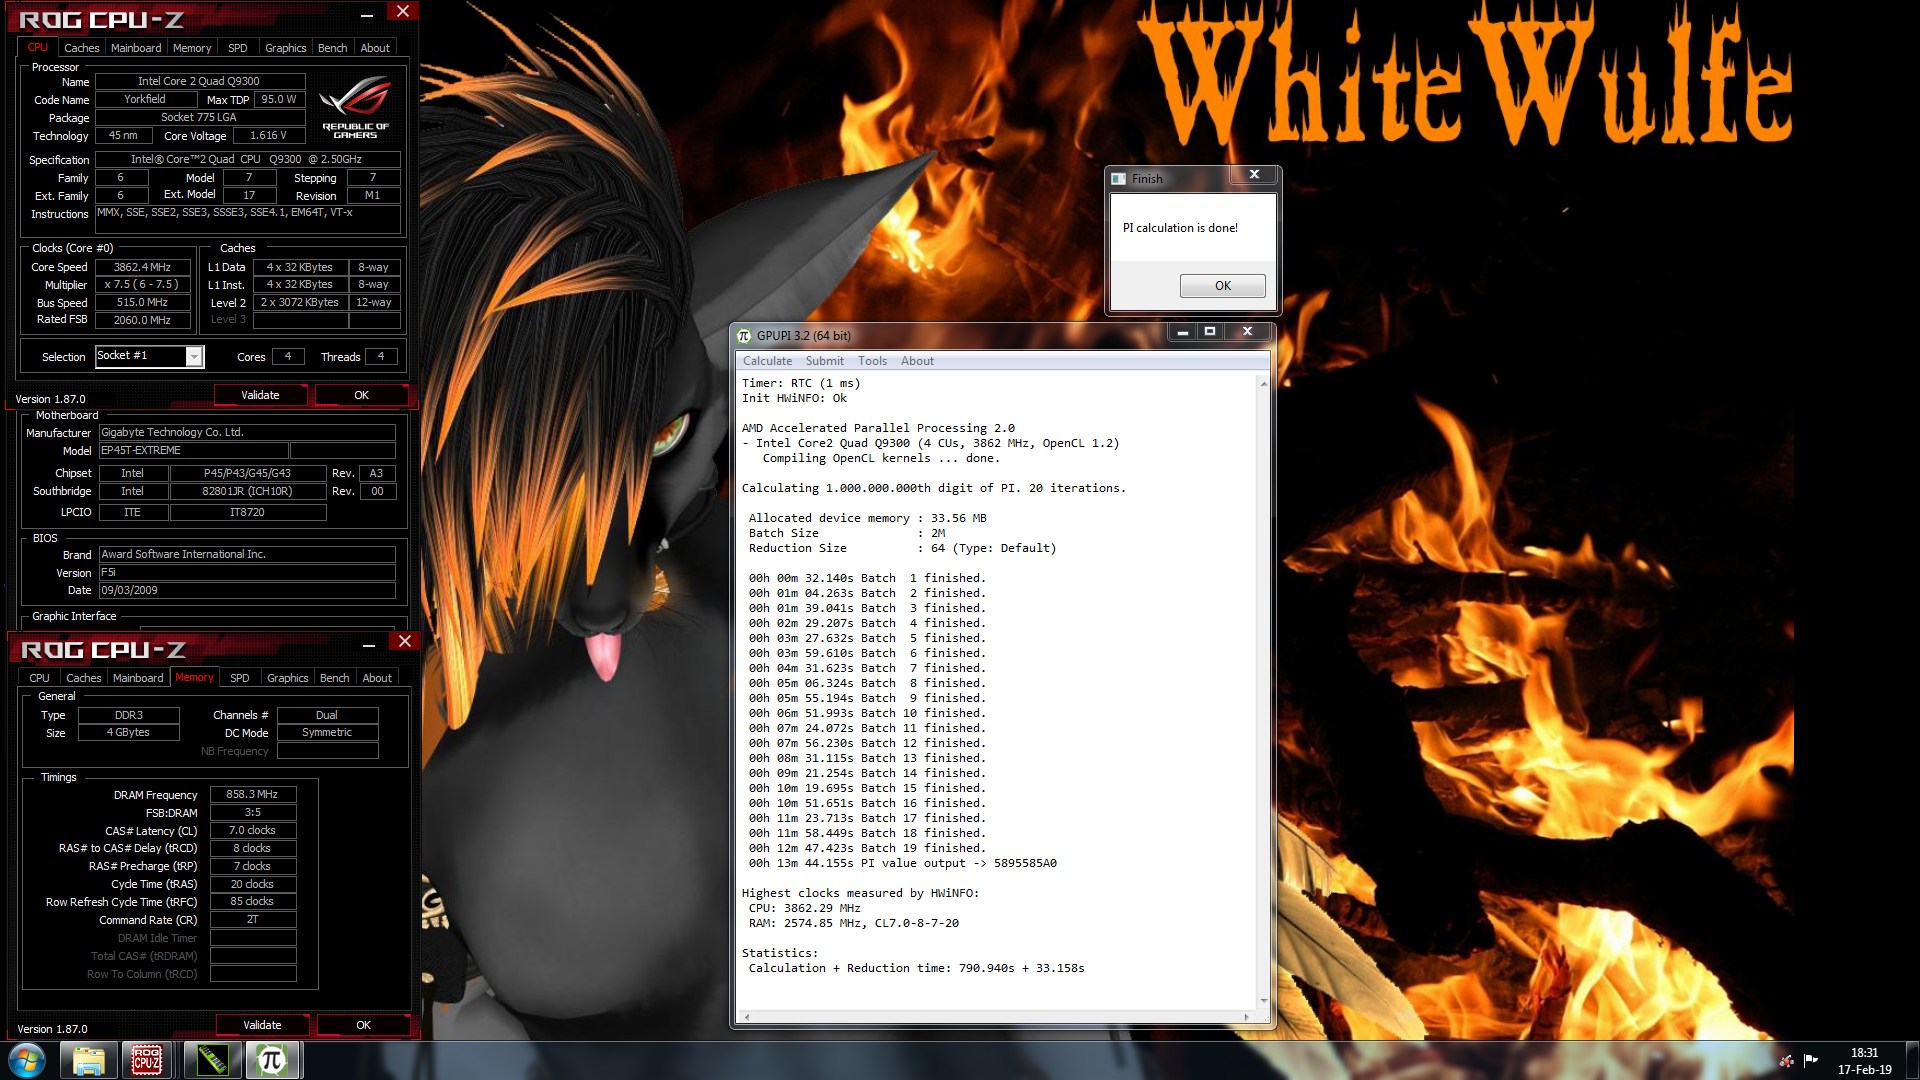Click the 'PI calculation is done!' message

point(1180,228)
